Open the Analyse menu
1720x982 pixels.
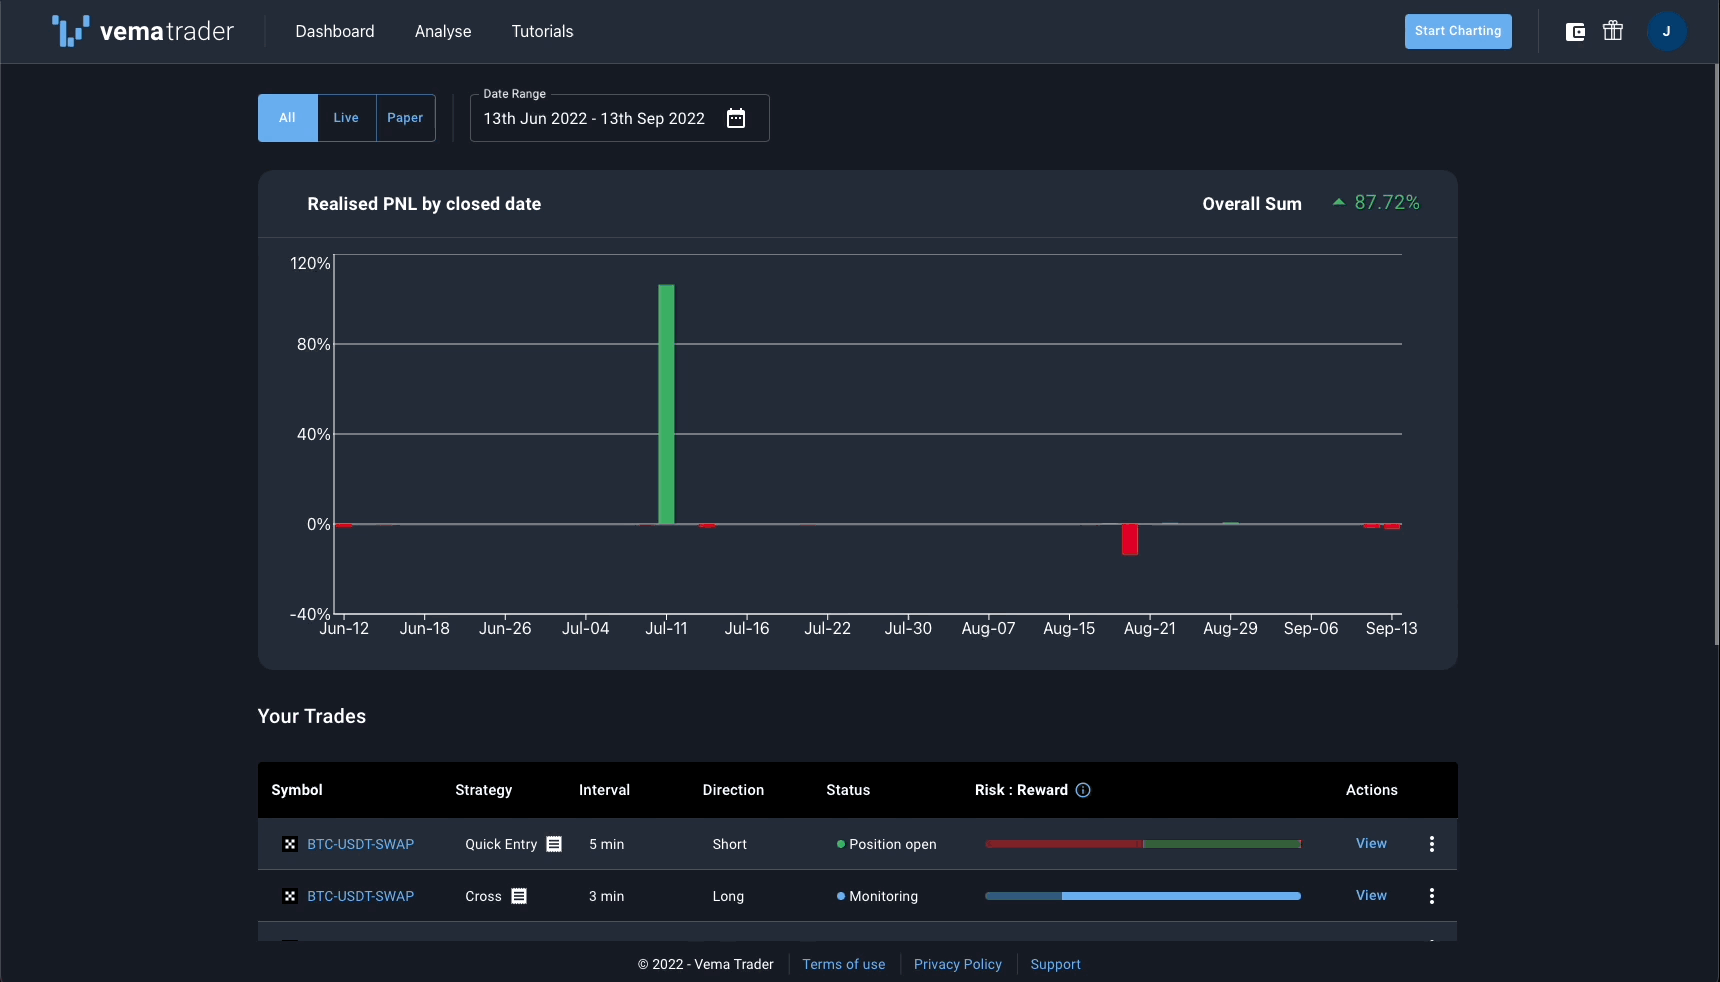click(443, 32)
